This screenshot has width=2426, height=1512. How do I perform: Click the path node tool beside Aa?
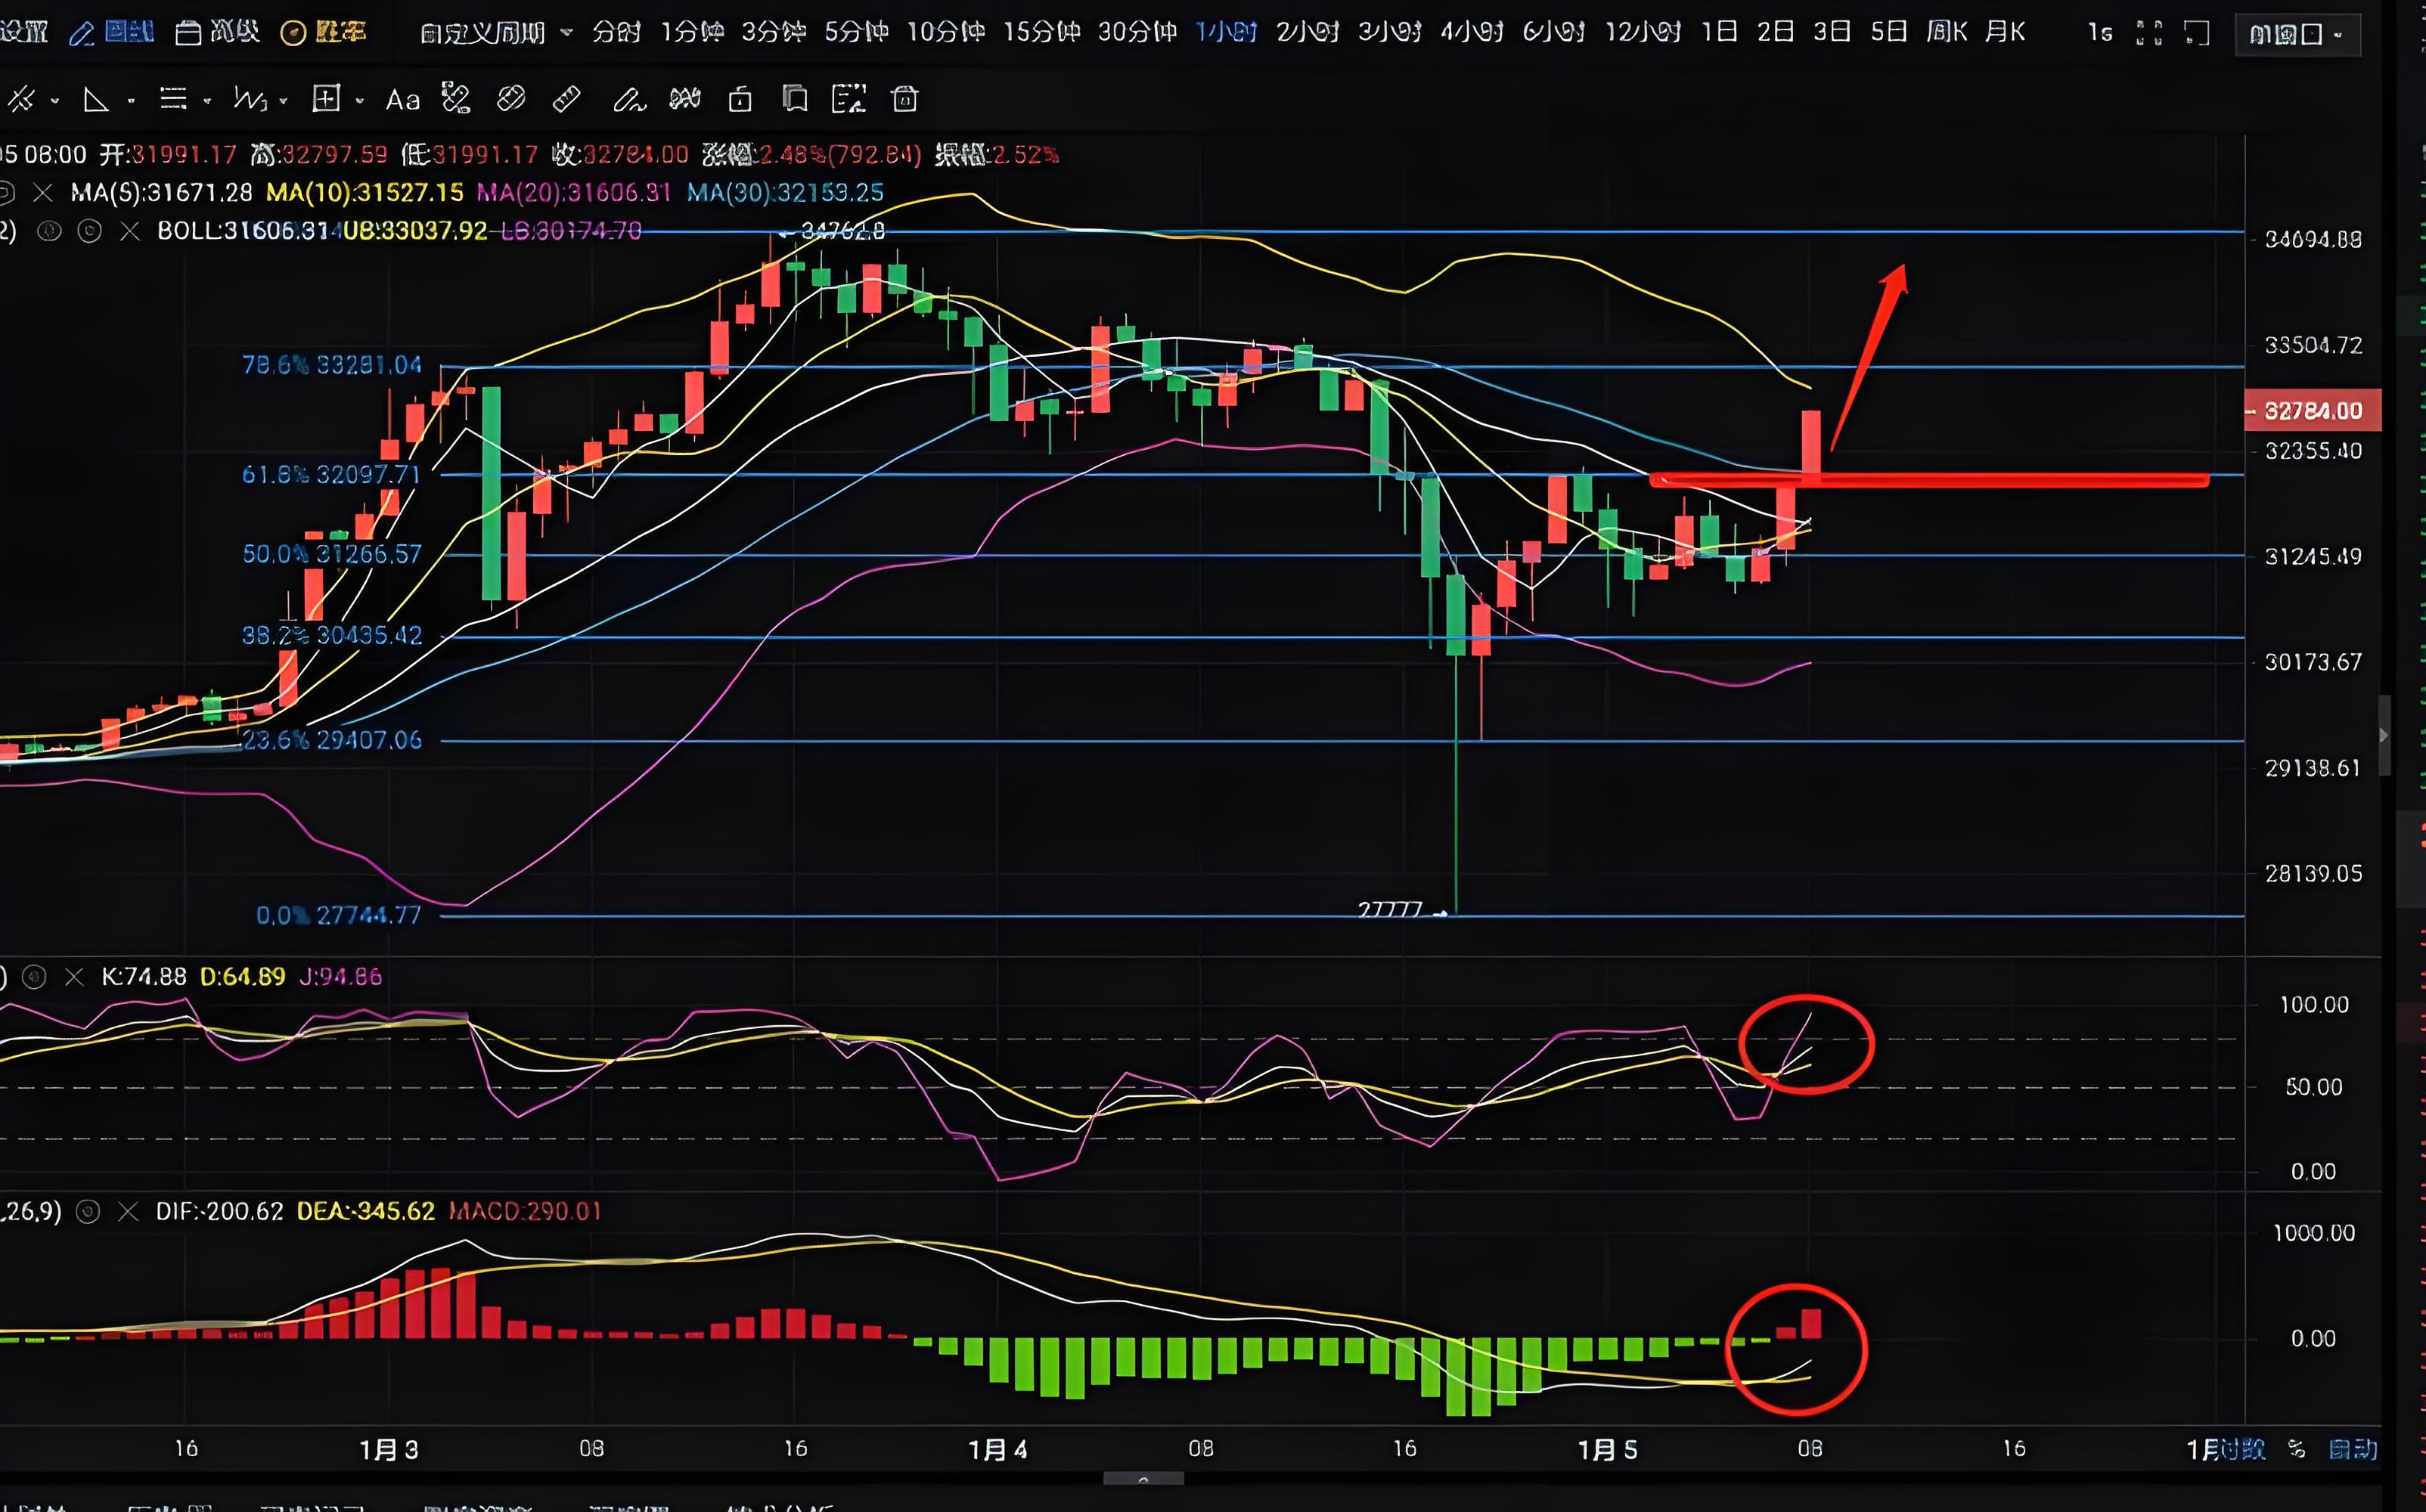tap(456, 98)
